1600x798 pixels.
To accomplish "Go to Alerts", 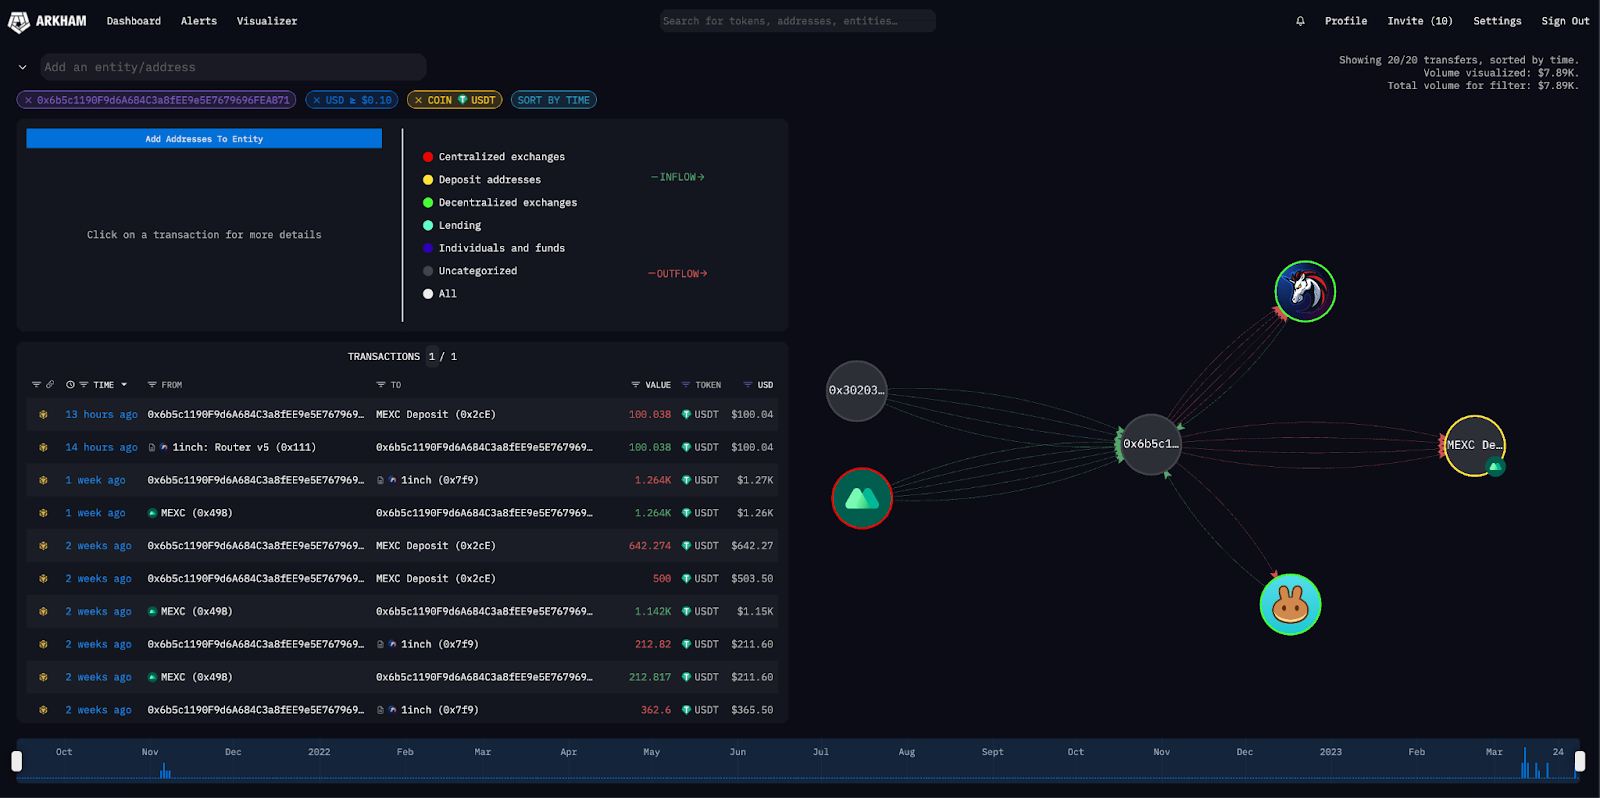I will (199, 21).
